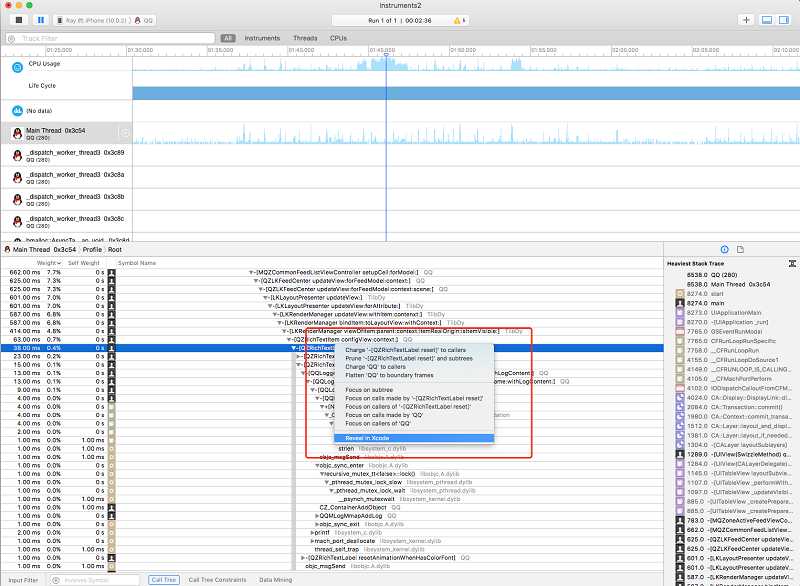800x586 pixels.
Task: Click the yellow warning icon in the run status
Action: point(457,20)
